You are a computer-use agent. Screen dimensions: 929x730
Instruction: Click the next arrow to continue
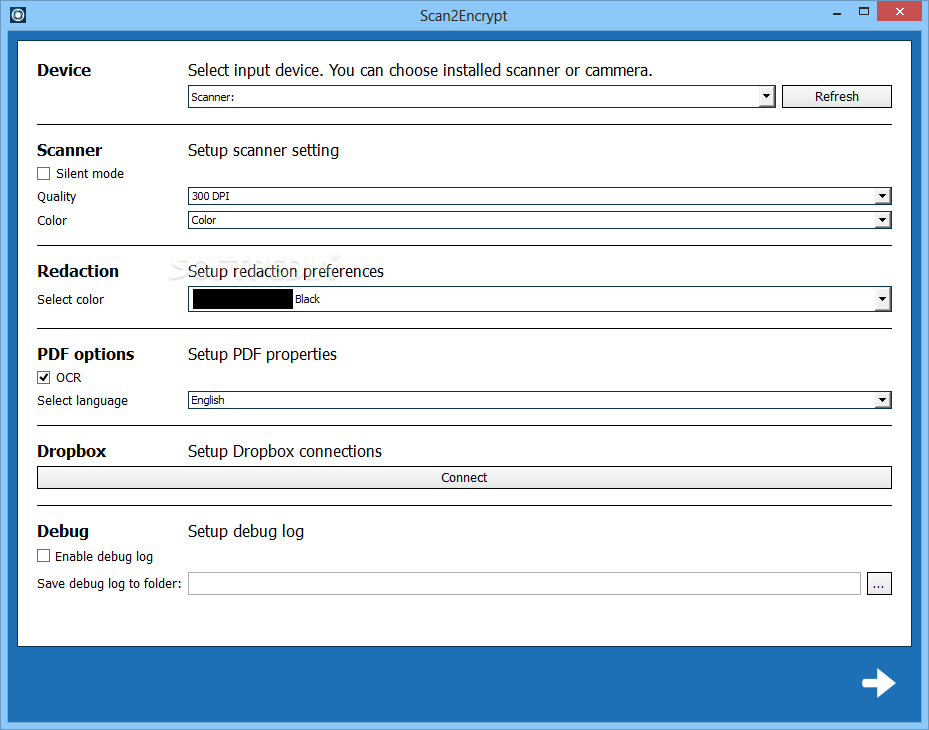pos(879,683)
